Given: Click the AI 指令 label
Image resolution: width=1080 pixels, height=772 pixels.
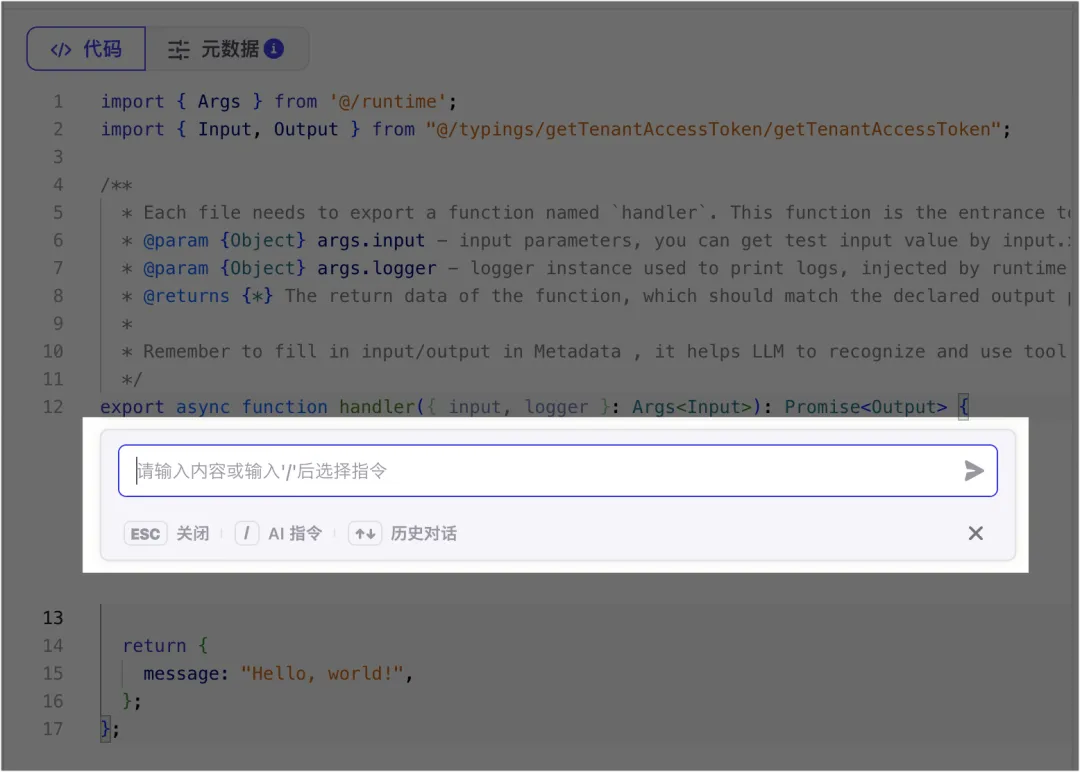Looking at the screenshot, I should [x=295, y=534].
